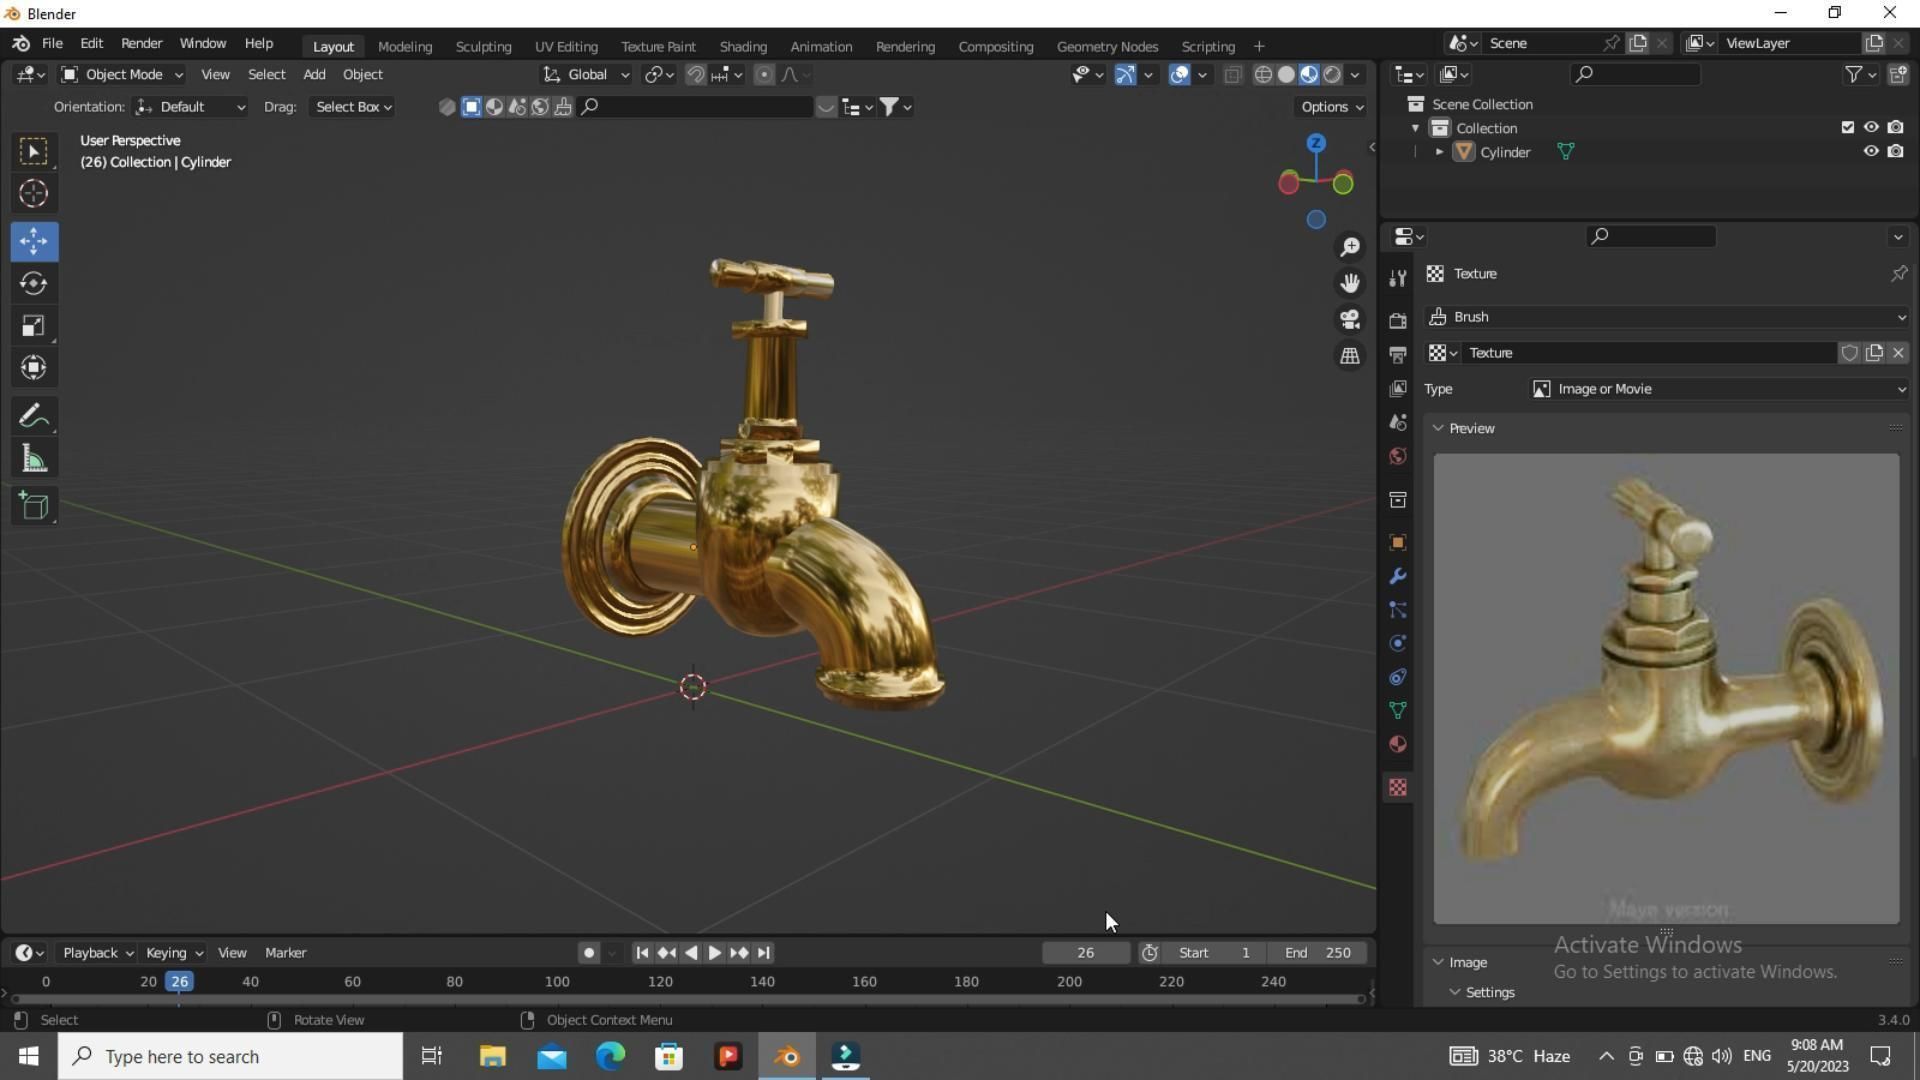
Task: Open texture Type Image or Movie dropdown
Action: [1718, 389]
